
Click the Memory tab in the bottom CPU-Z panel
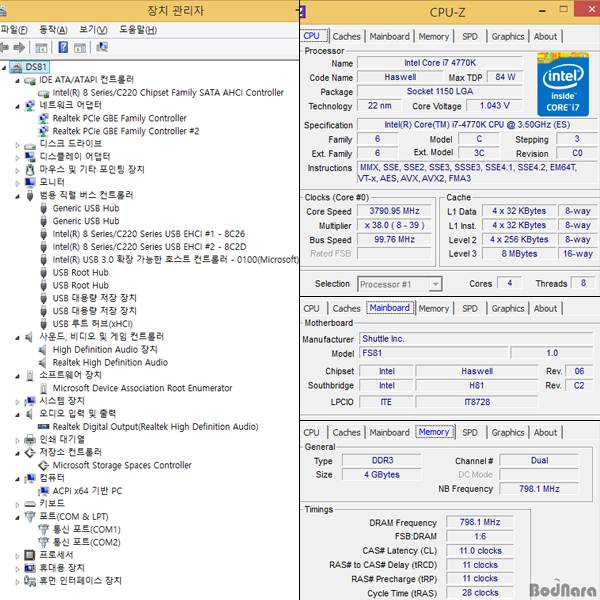[434, 432]
